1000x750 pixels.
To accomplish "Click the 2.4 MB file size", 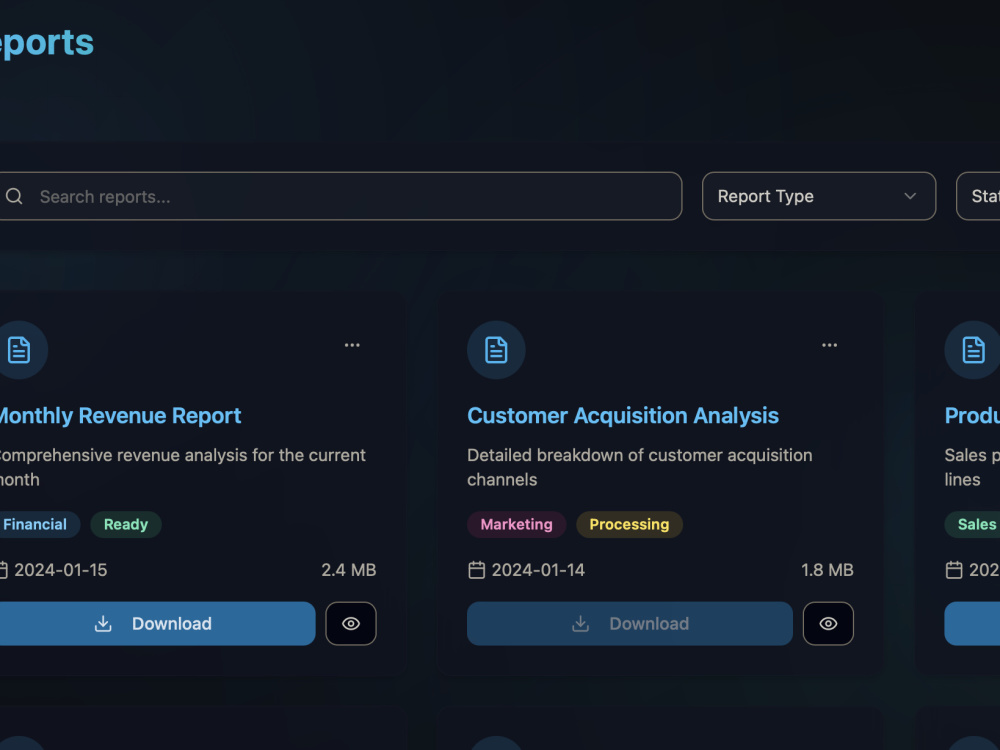I will 348,570.
